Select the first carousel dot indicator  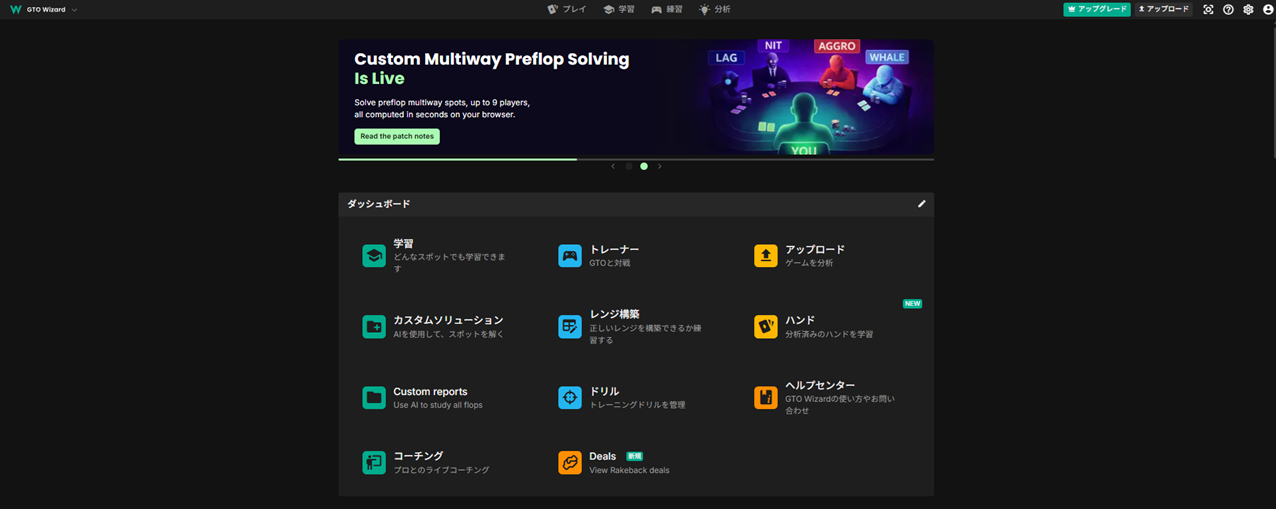[629, 167]
